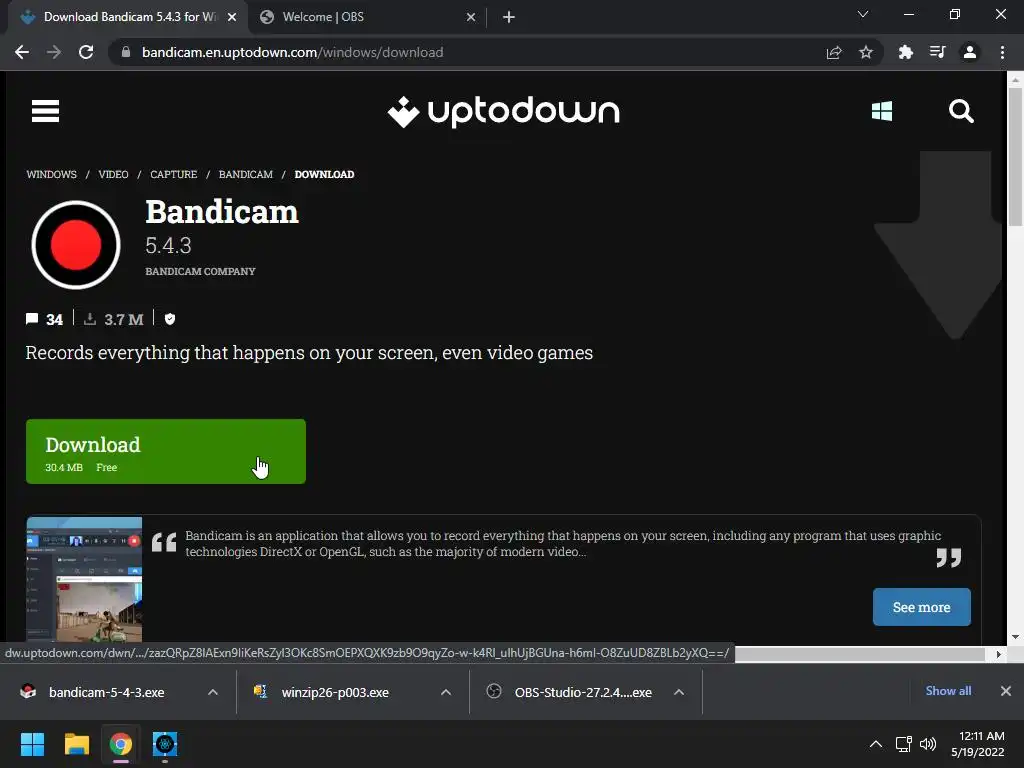Click the browser forward arrow

[x=54, y=52]
